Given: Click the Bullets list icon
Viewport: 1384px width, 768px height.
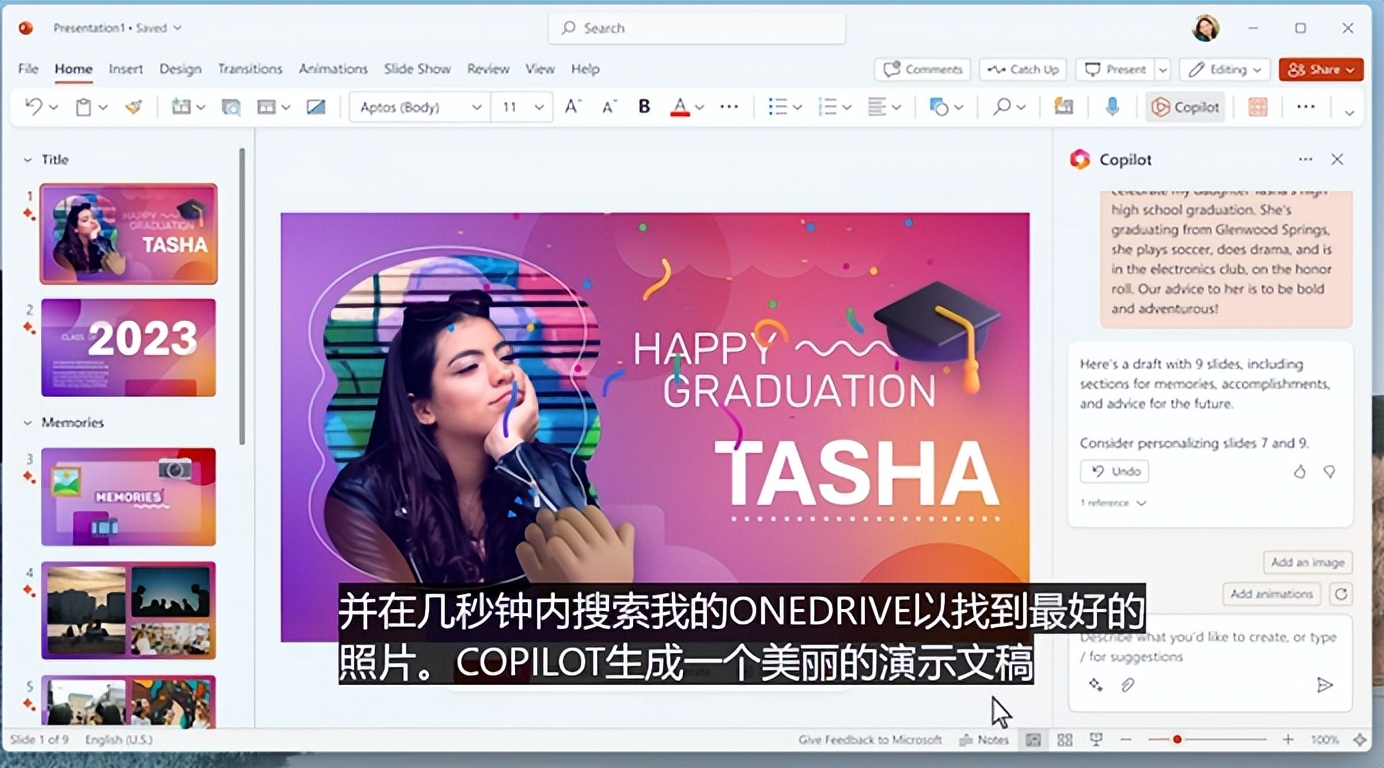Looking at the screenshot, I should pyautogui.click(x=777, y=107).
